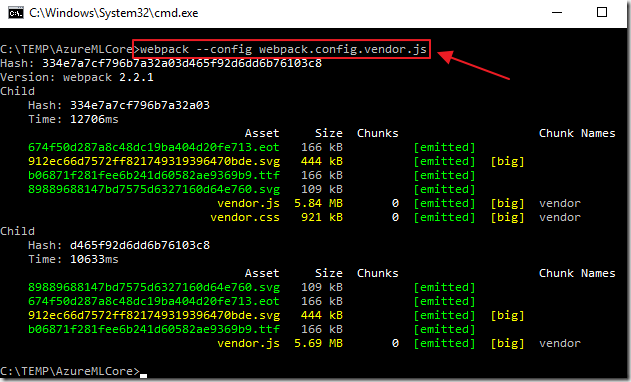631x382 pixels.
Task: Click vendor.js in the 5.69 MB row
Action: [248, 343]
